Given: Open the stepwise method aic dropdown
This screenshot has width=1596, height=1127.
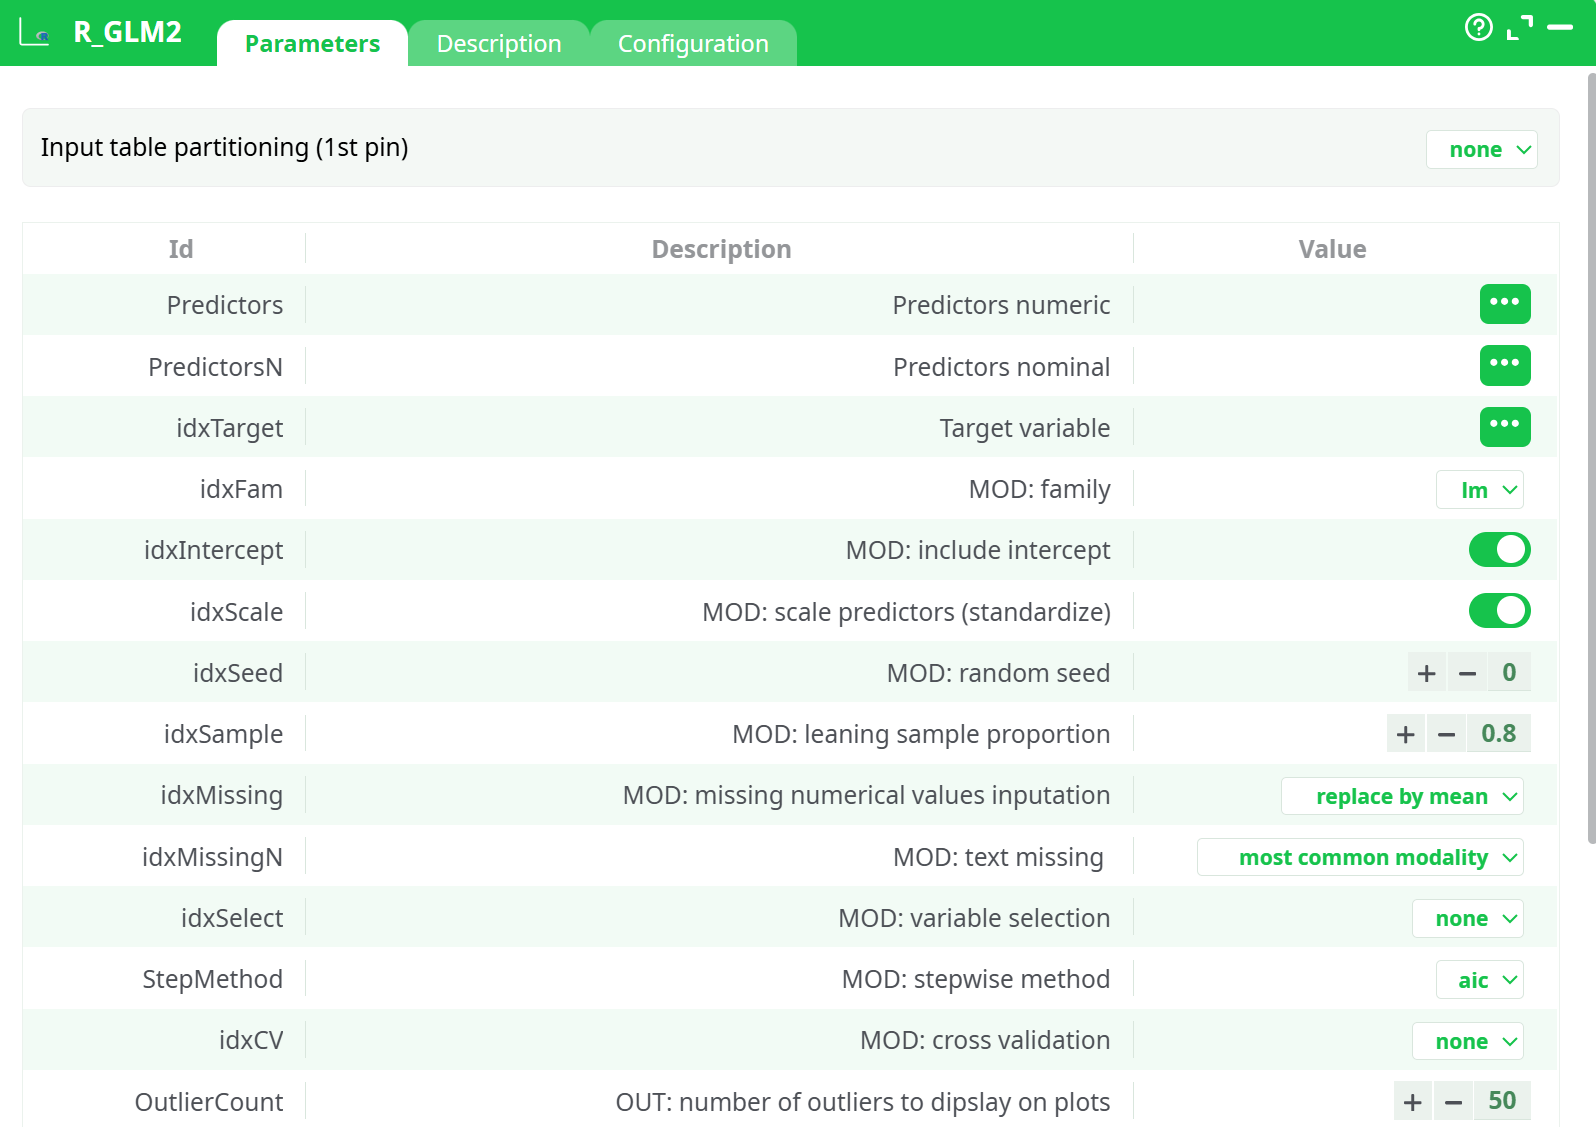Looking at the screenshot, I should point(1479,980).
